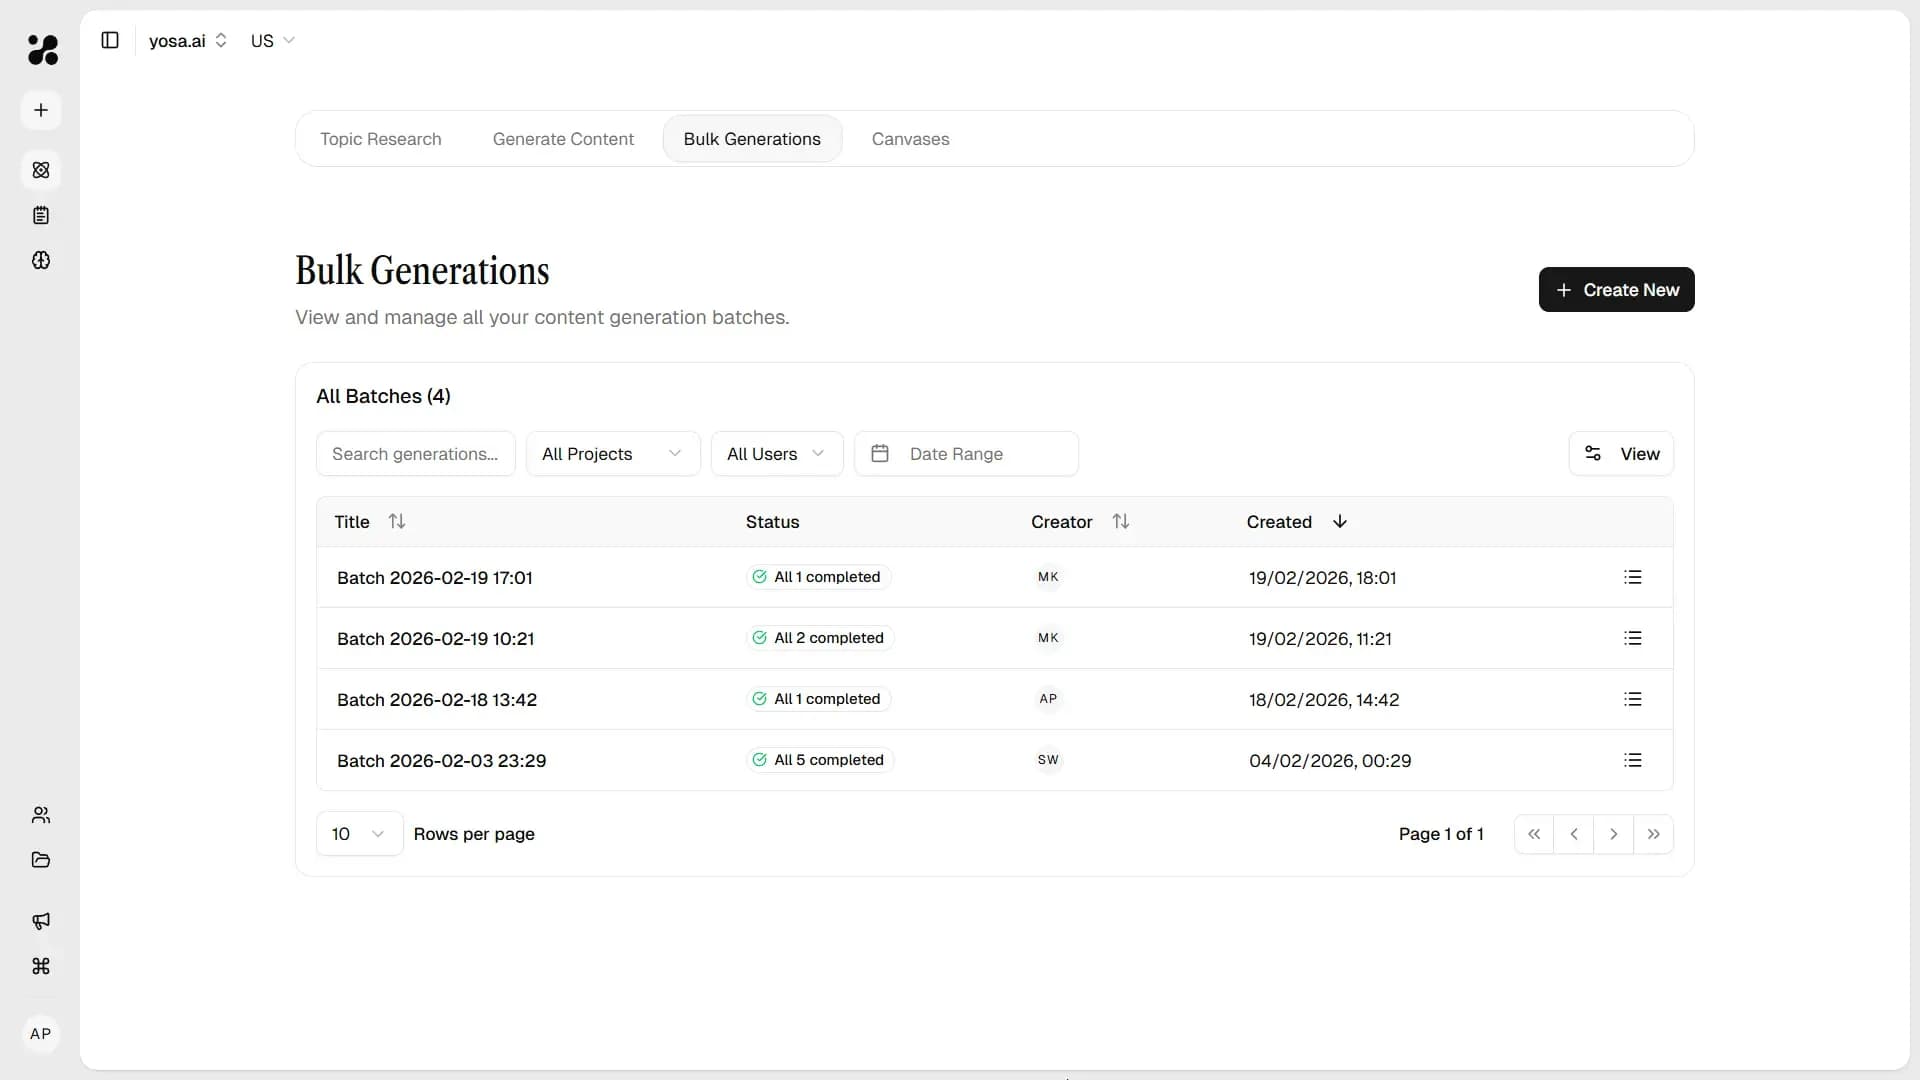Open row actions for Batch 2026-02-19 17:01
1920x1080 pixels.
coord(1634,577)
